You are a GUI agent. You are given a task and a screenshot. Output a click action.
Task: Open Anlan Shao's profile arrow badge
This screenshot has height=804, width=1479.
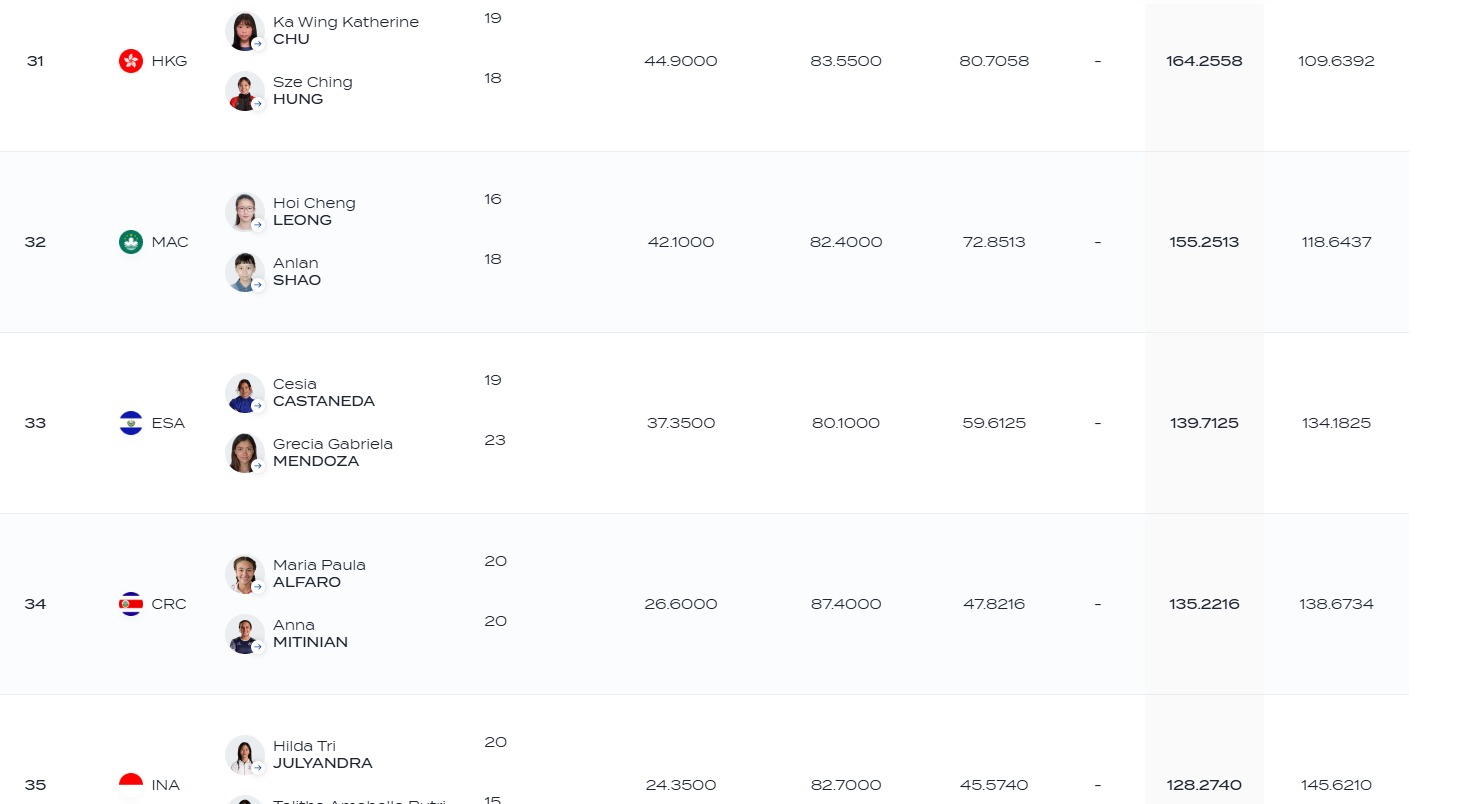coord(257,285)
